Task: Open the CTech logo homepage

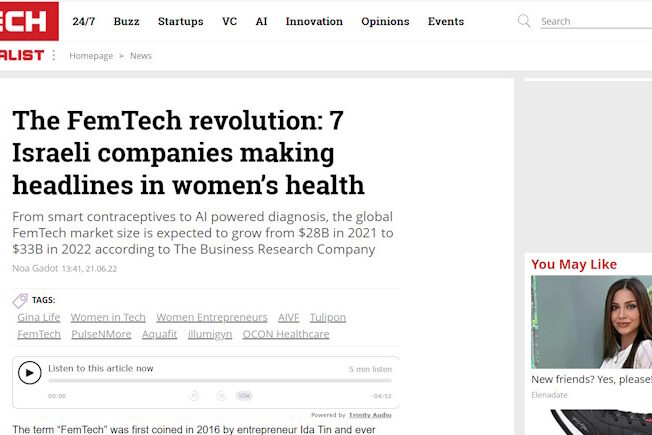Action: [28, 21]
